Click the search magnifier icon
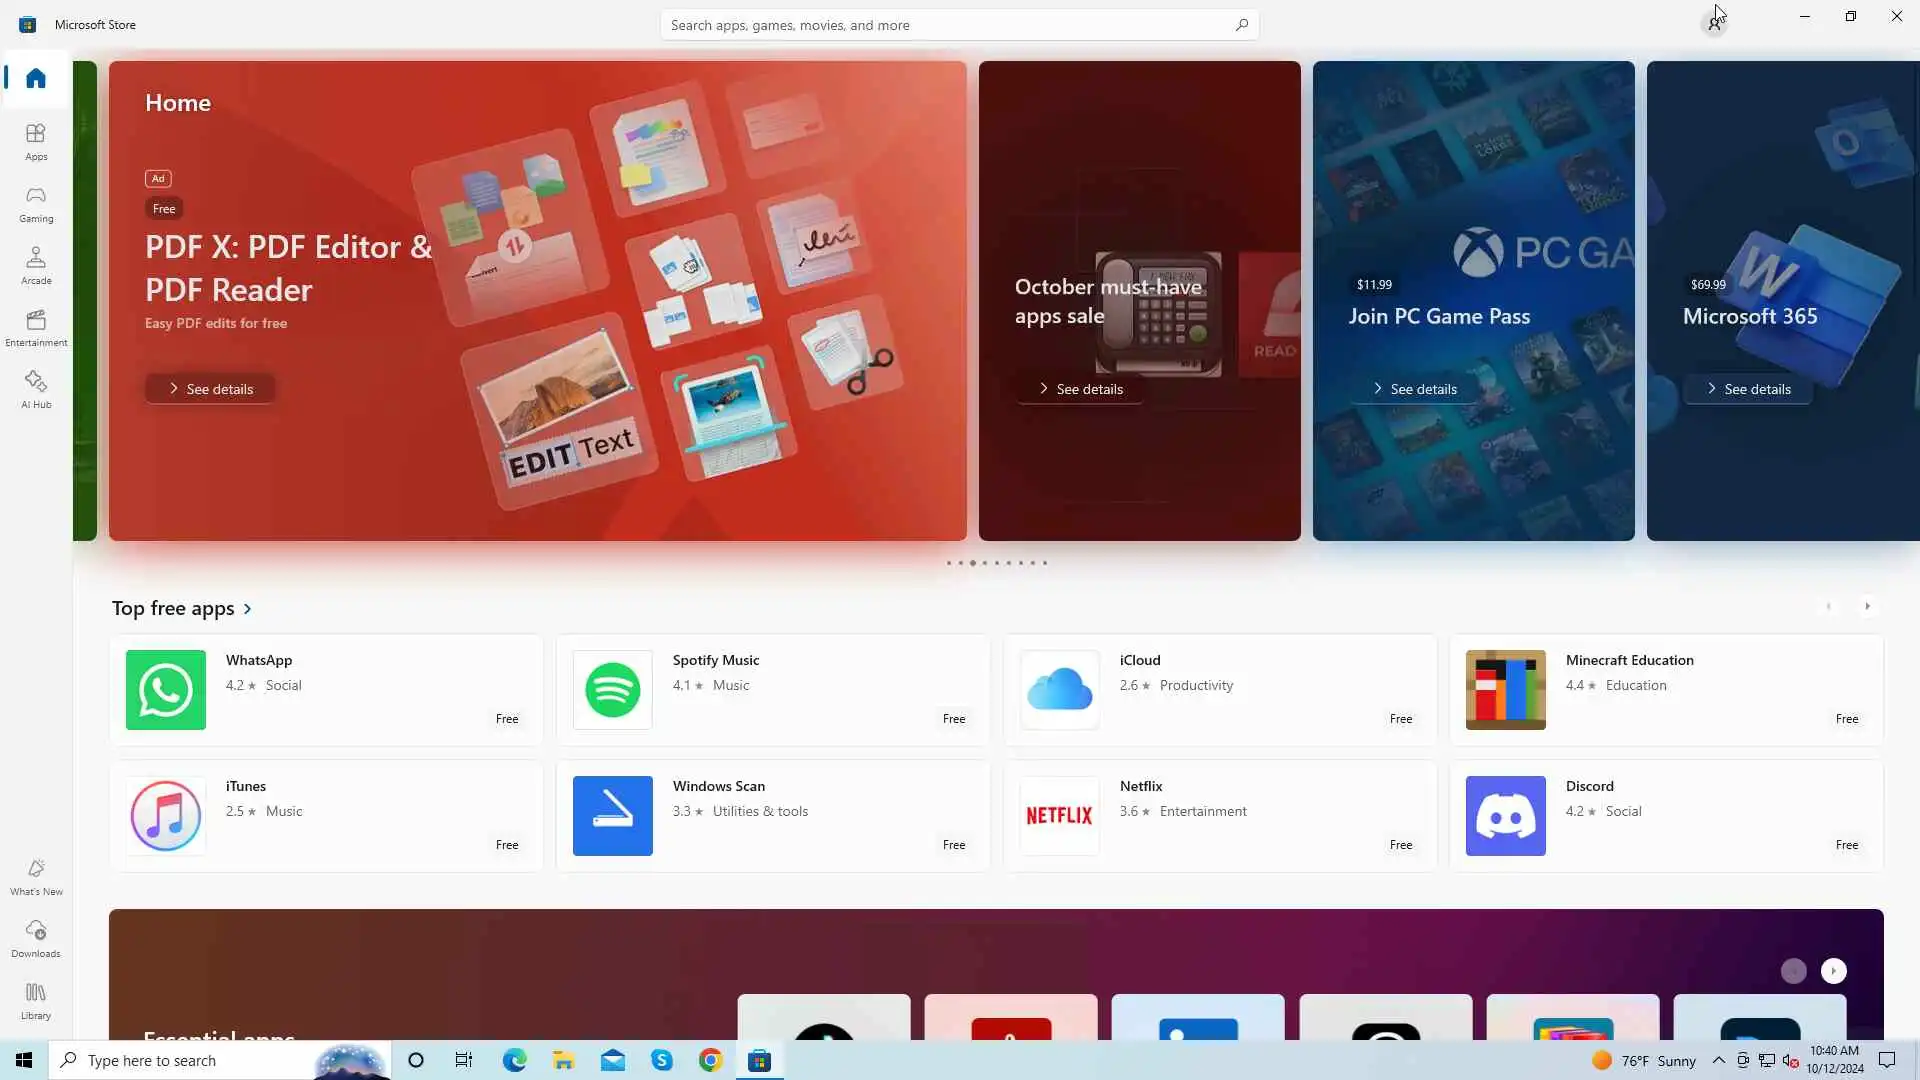This screenshot has height=1080, width=1920. click(1241, 25)
